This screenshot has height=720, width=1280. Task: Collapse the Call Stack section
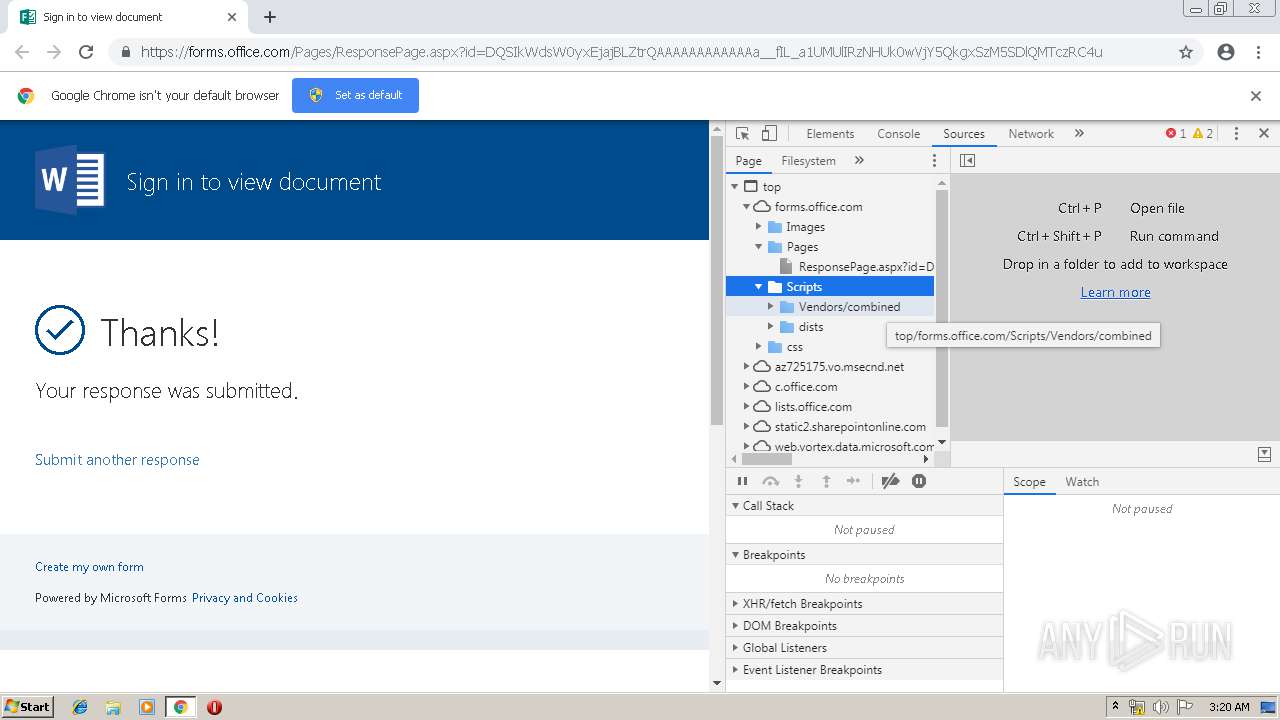tap(864, 506)
